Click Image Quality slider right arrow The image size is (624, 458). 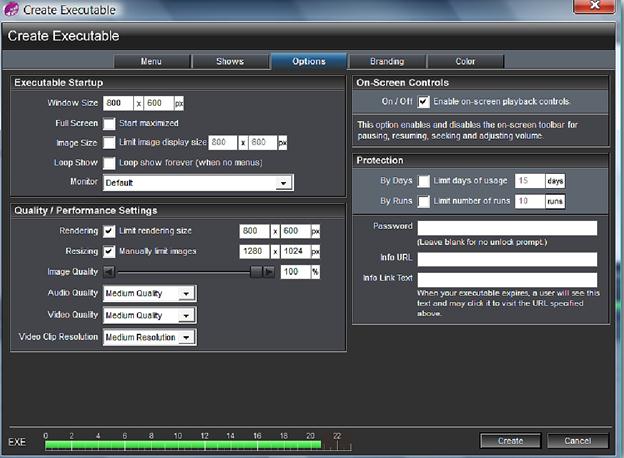coord(269,272)
